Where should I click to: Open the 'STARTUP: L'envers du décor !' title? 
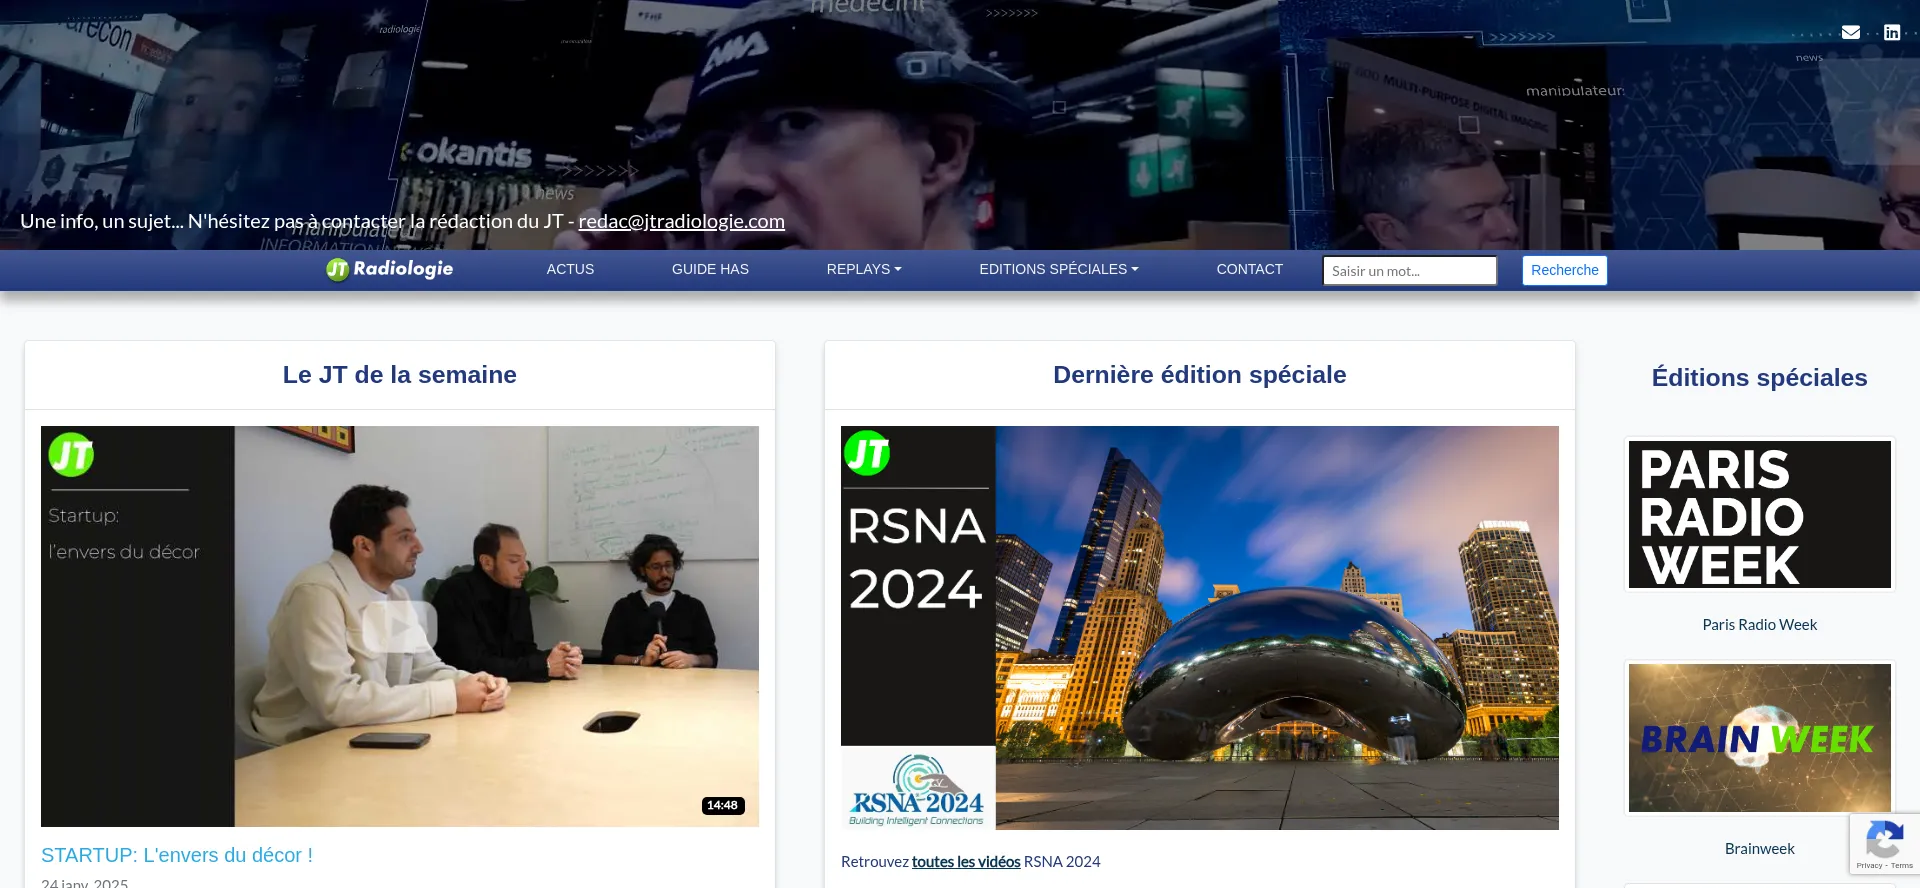177,855
